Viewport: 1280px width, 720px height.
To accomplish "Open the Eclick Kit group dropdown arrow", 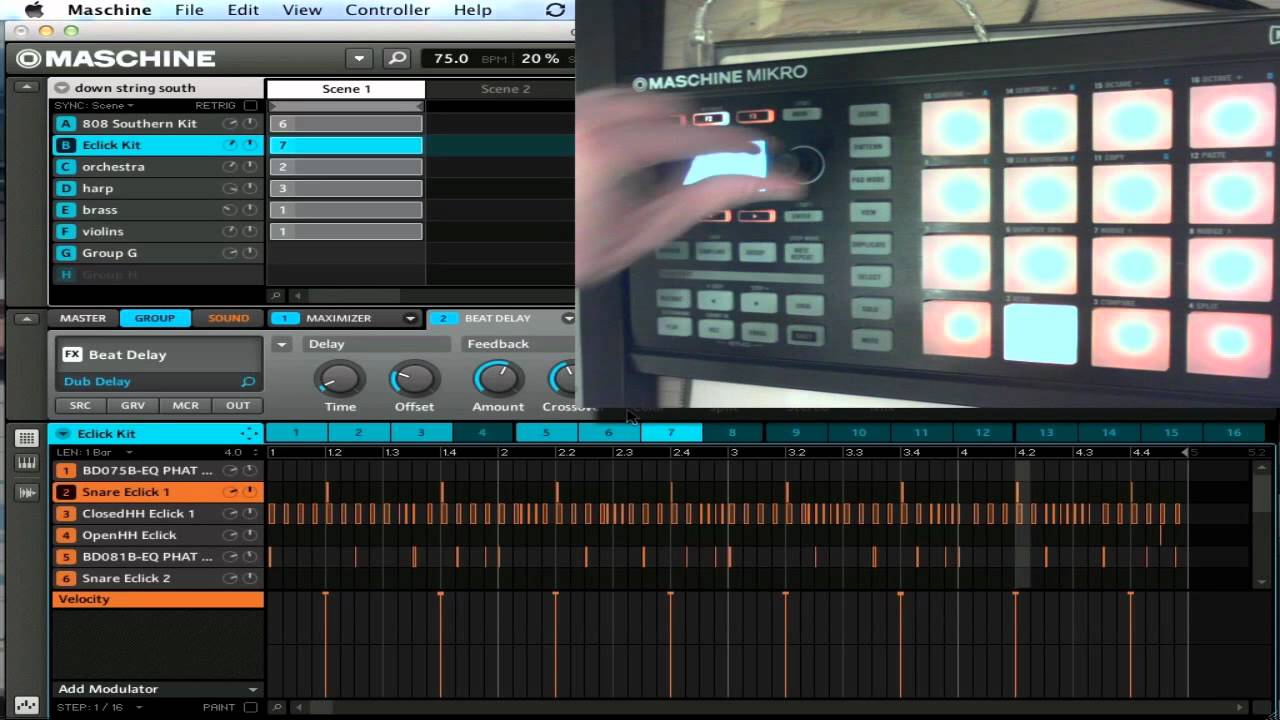I will (64, 434).
